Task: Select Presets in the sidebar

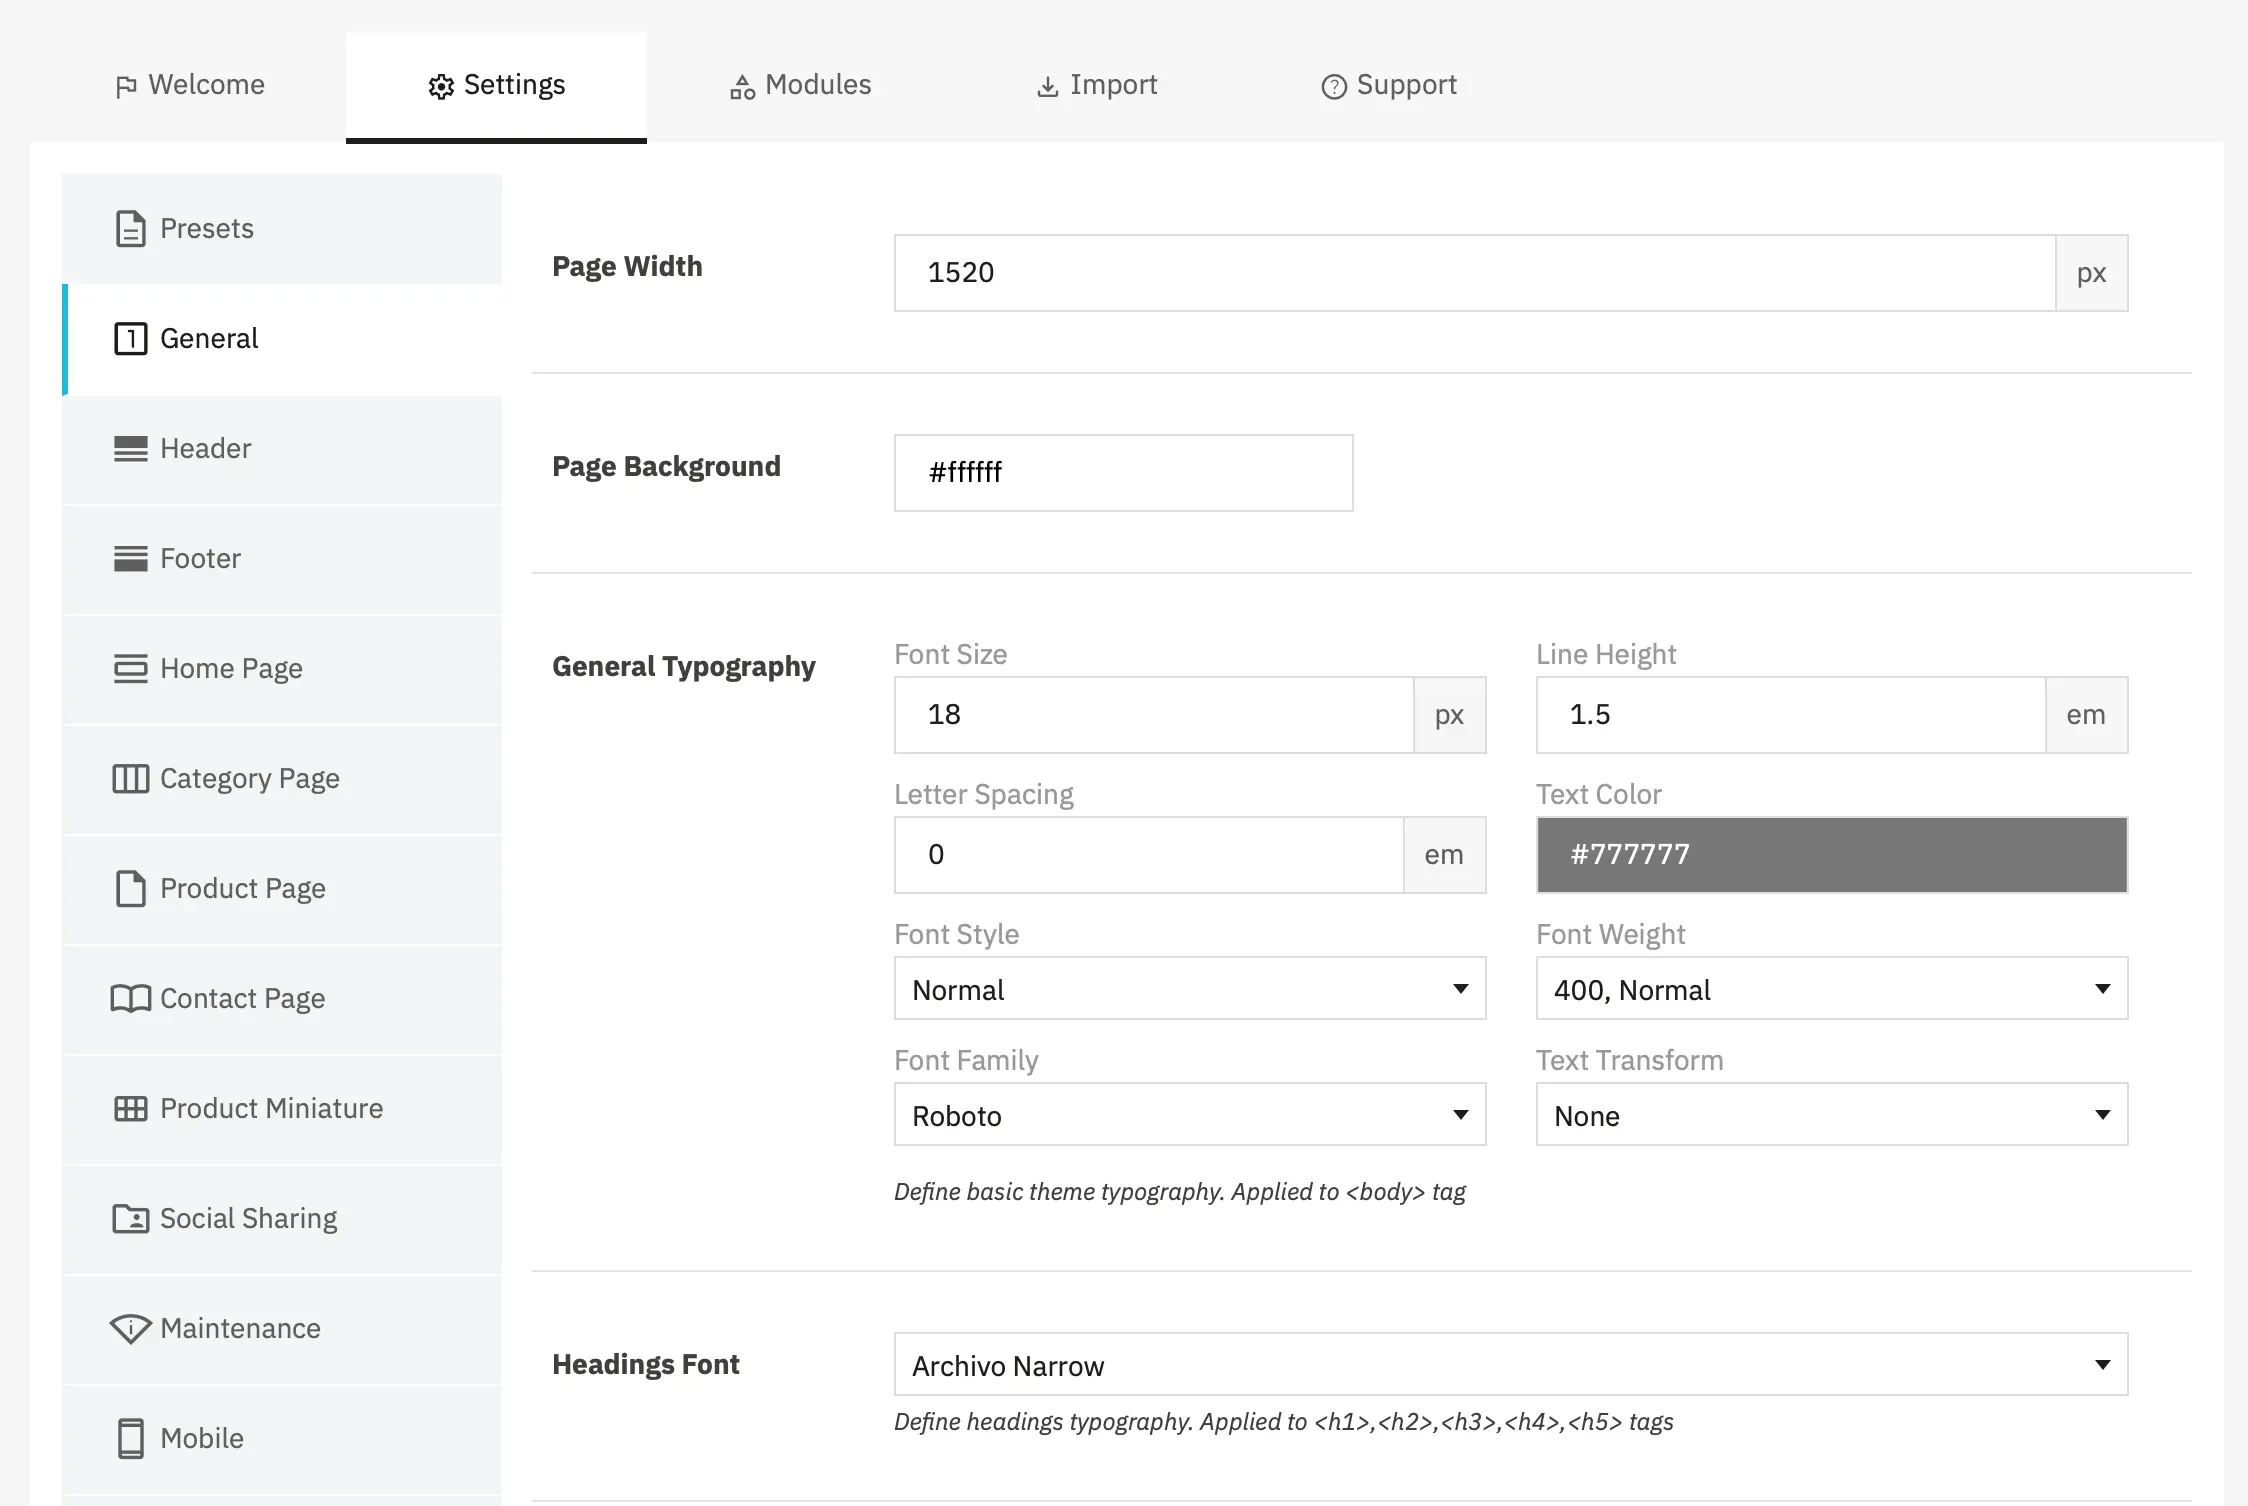Action: [x=282, y=229]
